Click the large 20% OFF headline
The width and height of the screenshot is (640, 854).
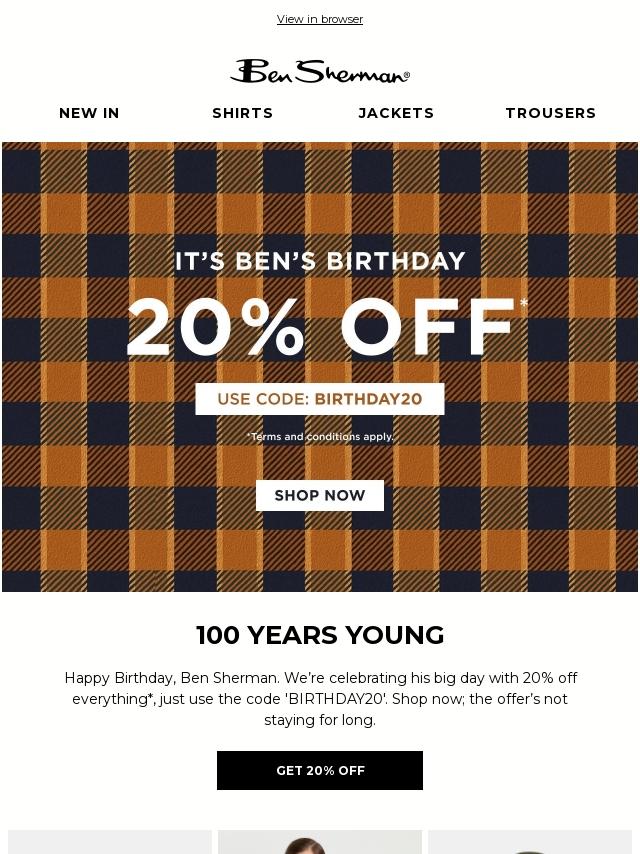click(320, 328)
